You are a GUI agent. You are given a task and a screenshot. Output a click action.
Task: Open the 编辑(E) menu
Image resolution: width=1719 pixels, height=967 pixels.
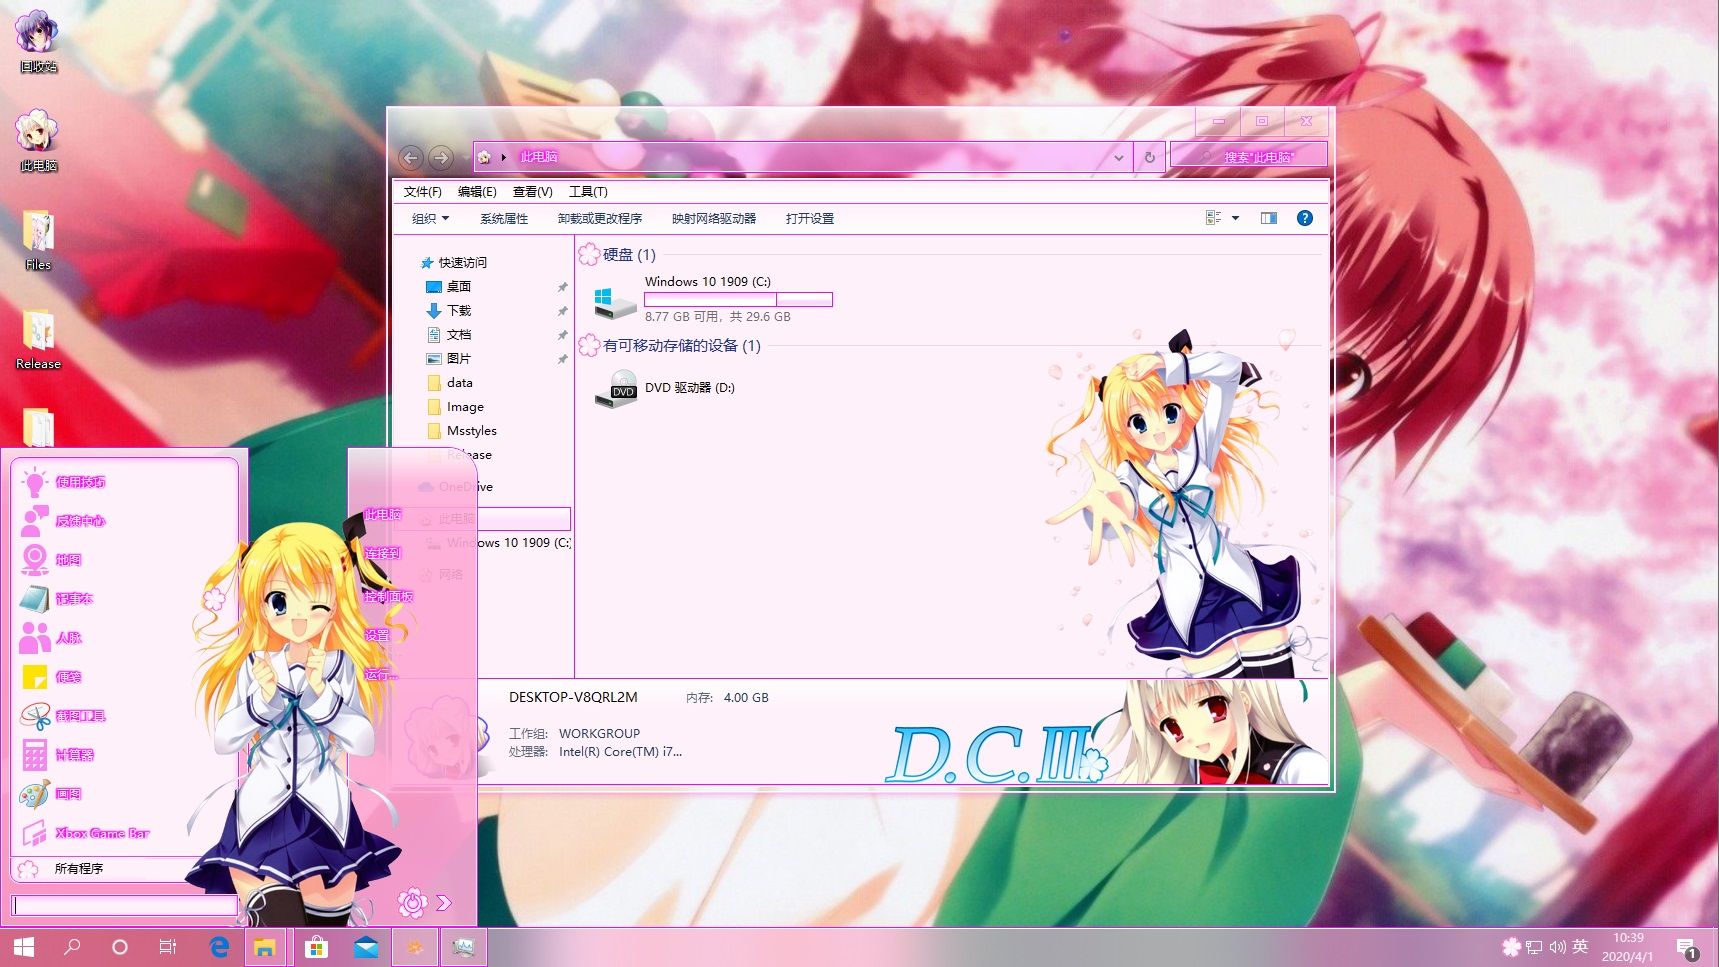point(477,191)
